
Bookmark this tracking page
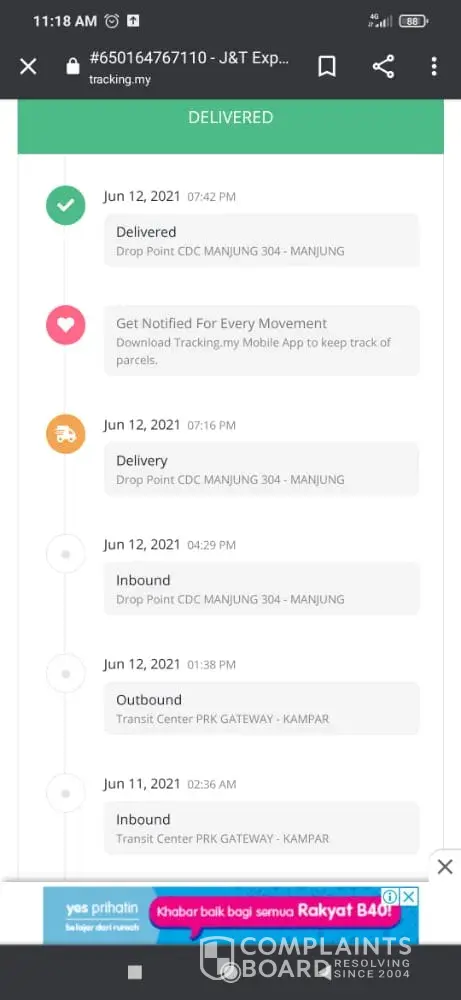327,66
